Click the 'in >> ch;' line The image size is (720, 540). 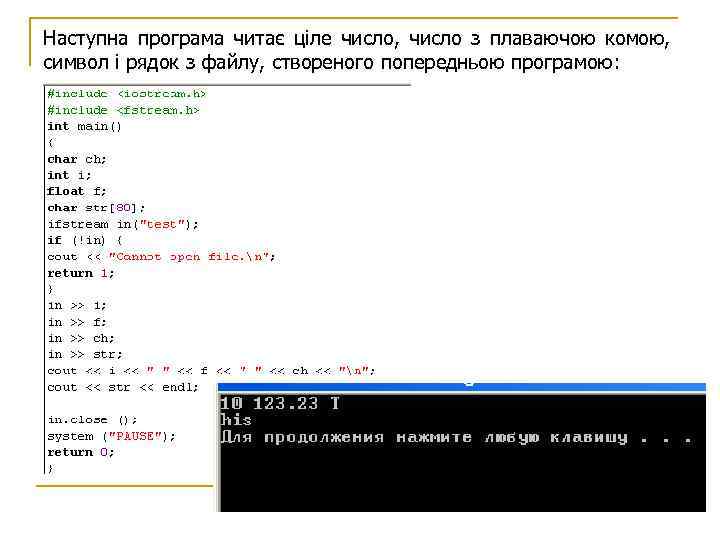81,338
